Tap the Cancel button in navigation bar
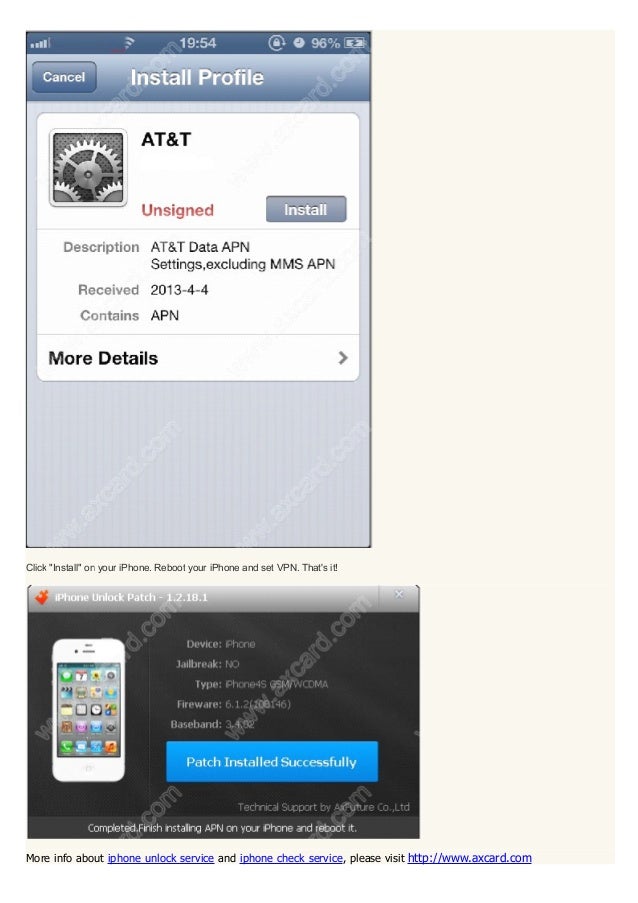 pyautogui.click(x=64, y=77)
